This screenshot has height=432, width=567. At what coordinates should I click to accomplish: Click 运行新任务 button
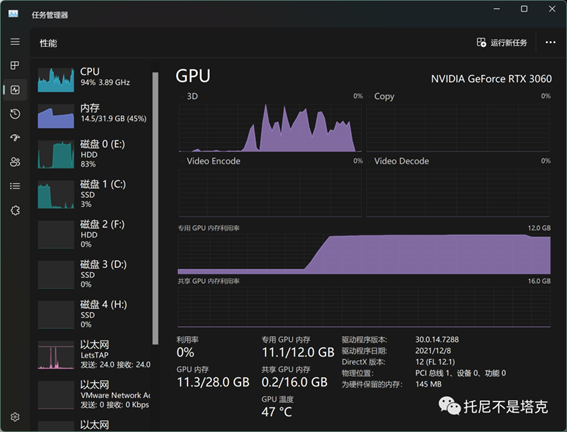click(502, 43)
